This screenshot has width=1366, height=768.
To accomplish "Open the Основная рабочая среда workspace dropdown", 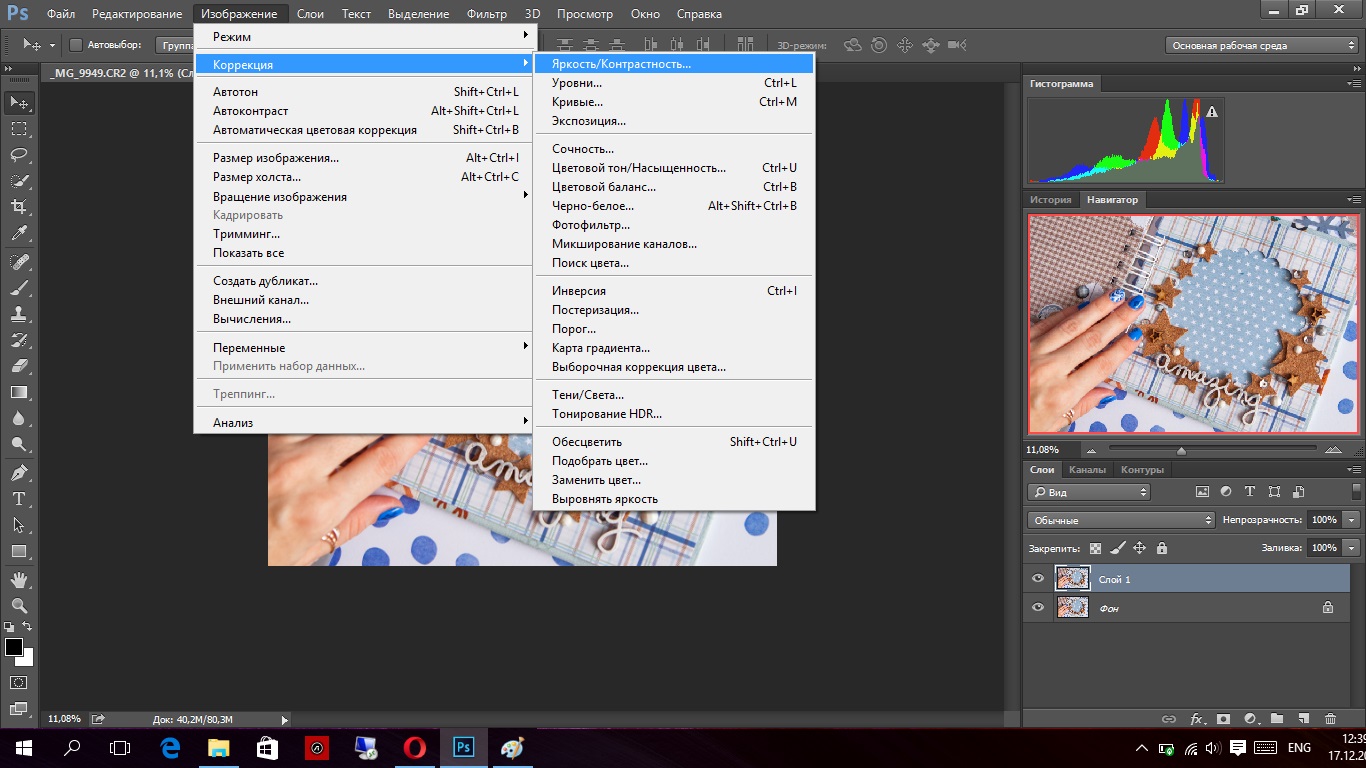I will [x=1262, y=45].
